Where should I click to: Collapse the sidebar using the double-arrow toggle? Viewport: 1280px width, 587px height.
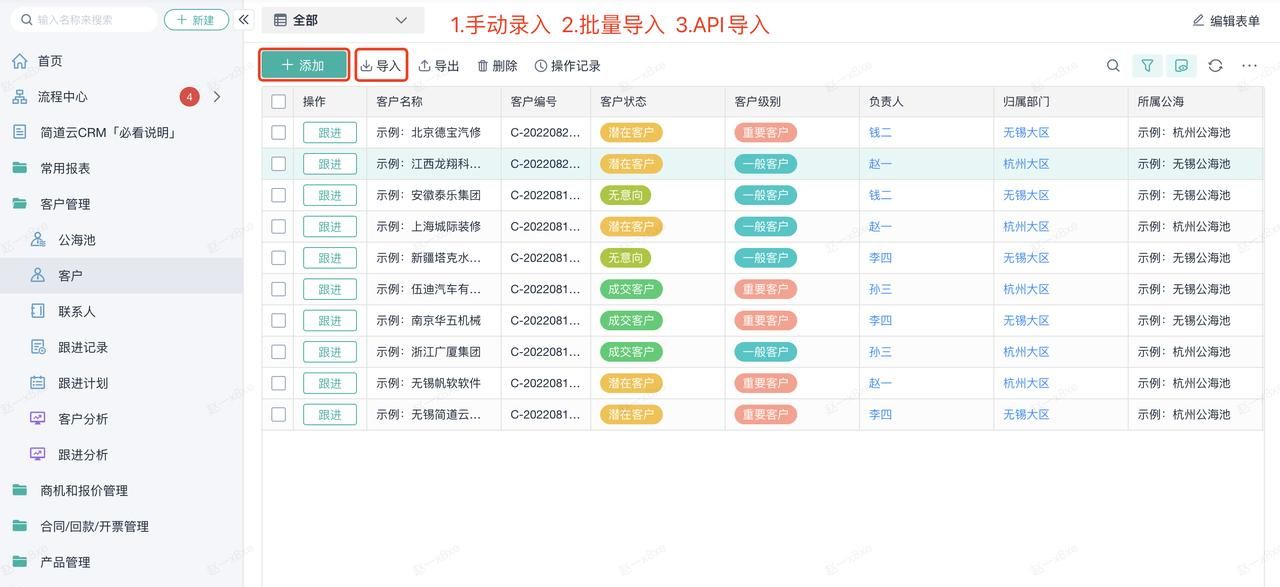(243, 19)
